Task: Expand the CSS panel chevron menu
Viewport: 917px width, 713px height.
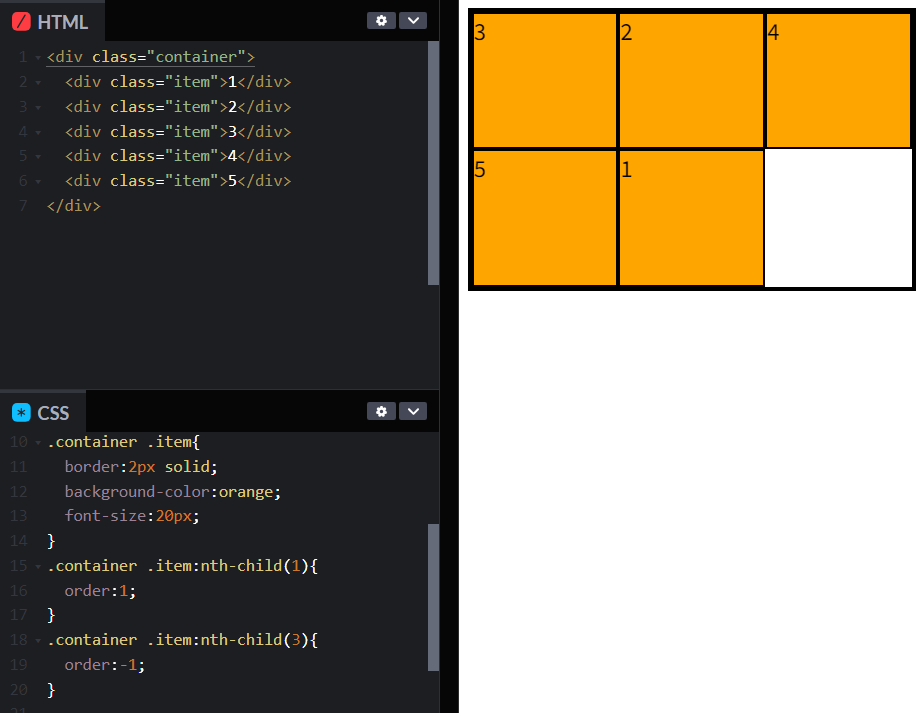Action: (413, 411)
